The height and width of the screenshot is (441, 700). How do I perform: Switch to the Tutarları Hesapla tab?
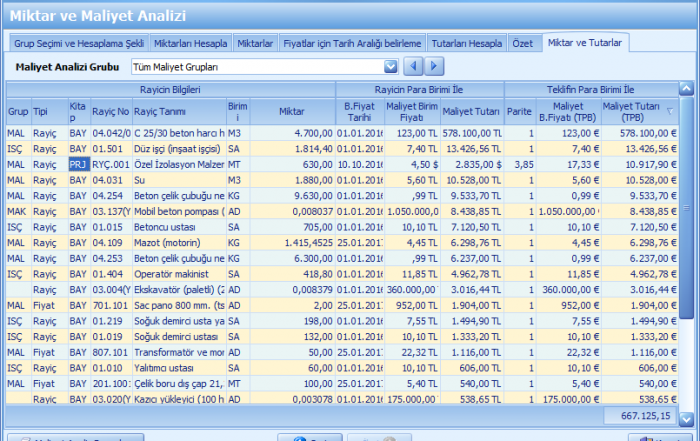click(x=466, y=44)
